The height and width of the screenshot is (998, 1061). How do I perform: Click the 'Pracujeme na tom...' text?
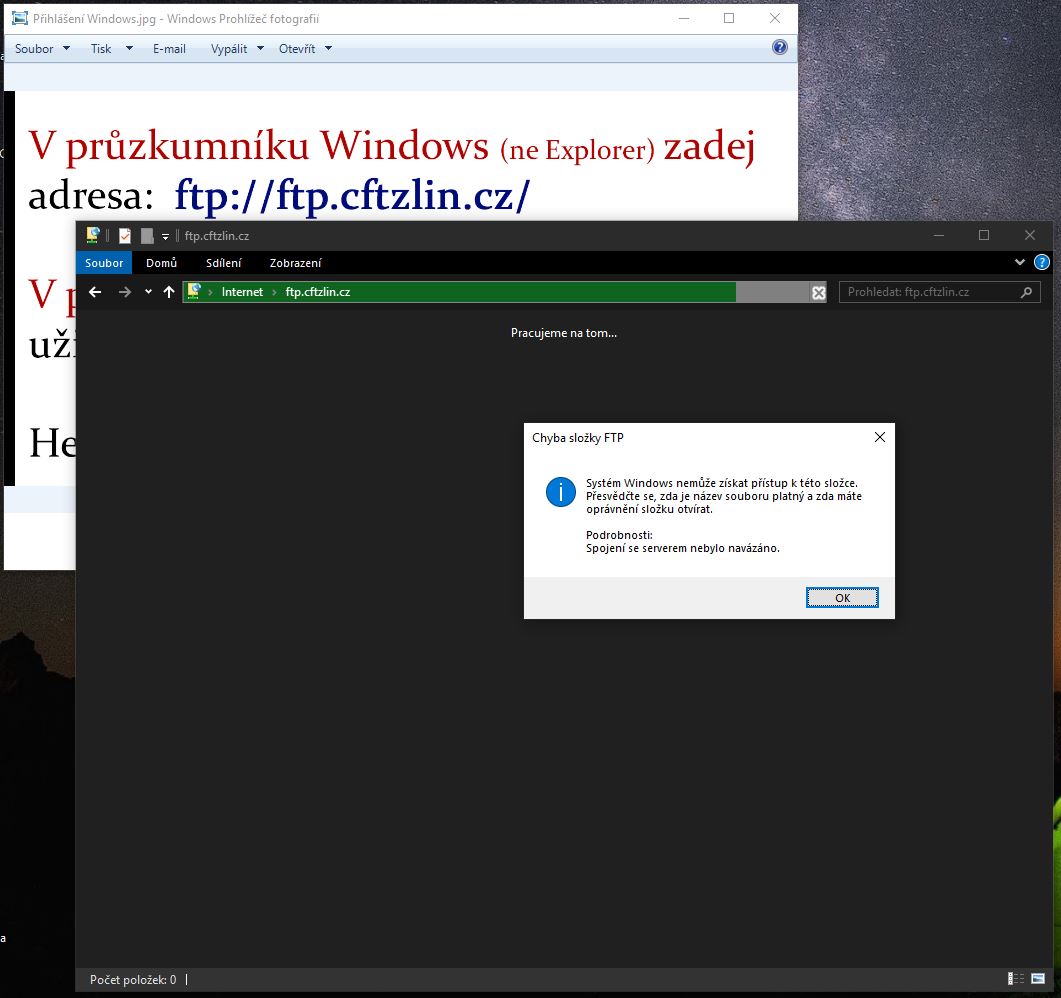(564, 333)
